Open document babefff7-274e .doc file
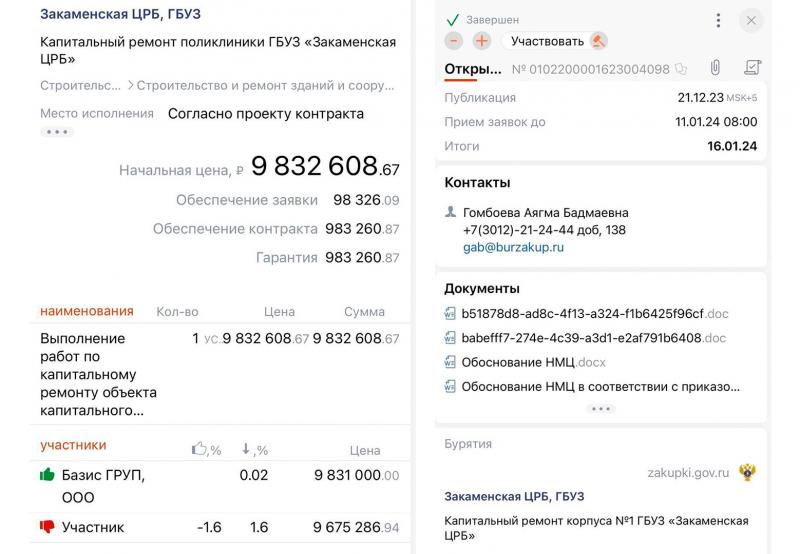Screen dimensions: 800x554 [593, 338]
